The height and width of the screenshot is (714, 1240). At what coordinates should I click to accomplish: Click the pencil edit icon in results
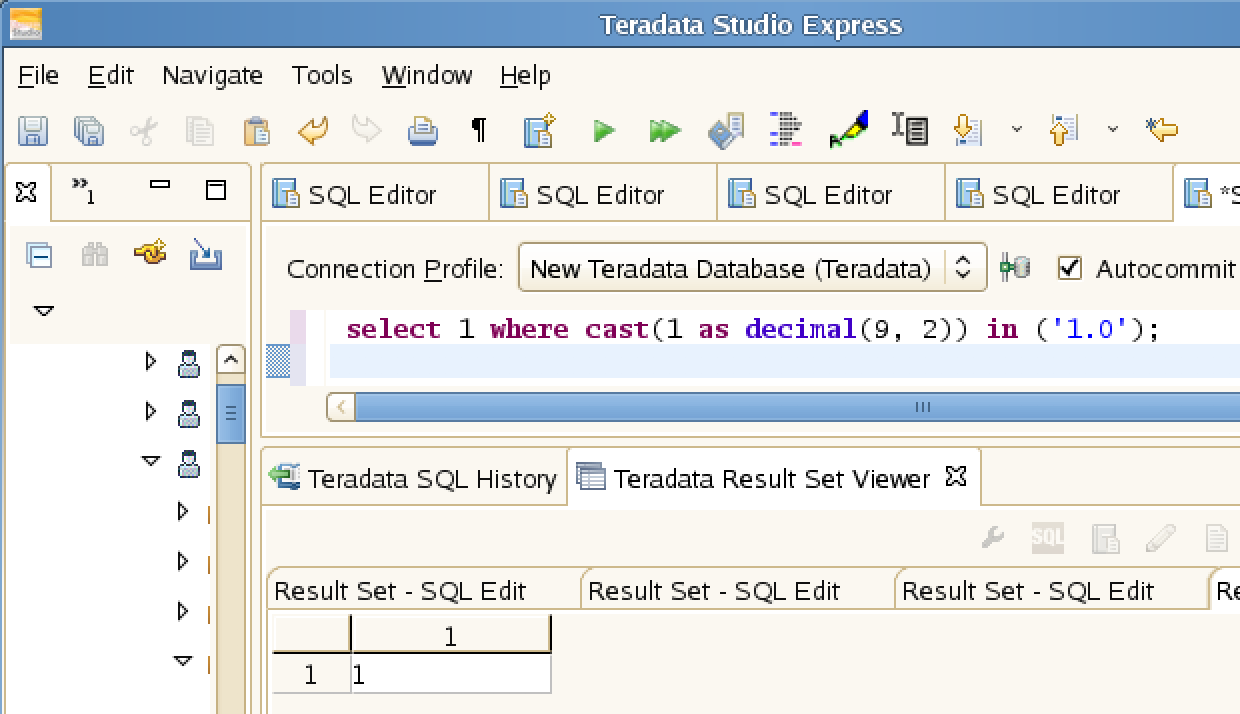tap(1160, 538)
